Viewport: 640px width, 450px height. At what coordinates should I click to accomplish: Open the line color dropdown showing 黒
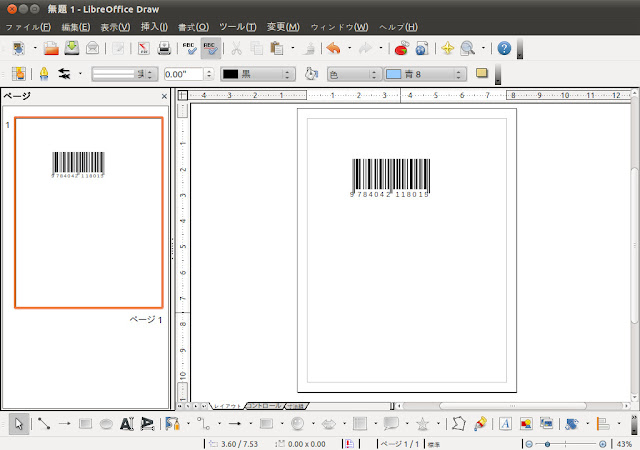[258, 74]
